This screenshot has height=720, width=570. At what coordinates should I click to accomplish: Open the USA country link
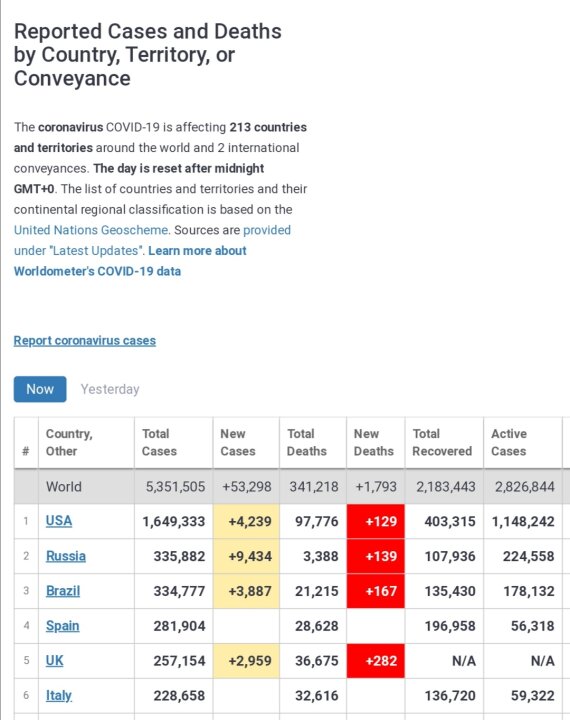(59, 521)
